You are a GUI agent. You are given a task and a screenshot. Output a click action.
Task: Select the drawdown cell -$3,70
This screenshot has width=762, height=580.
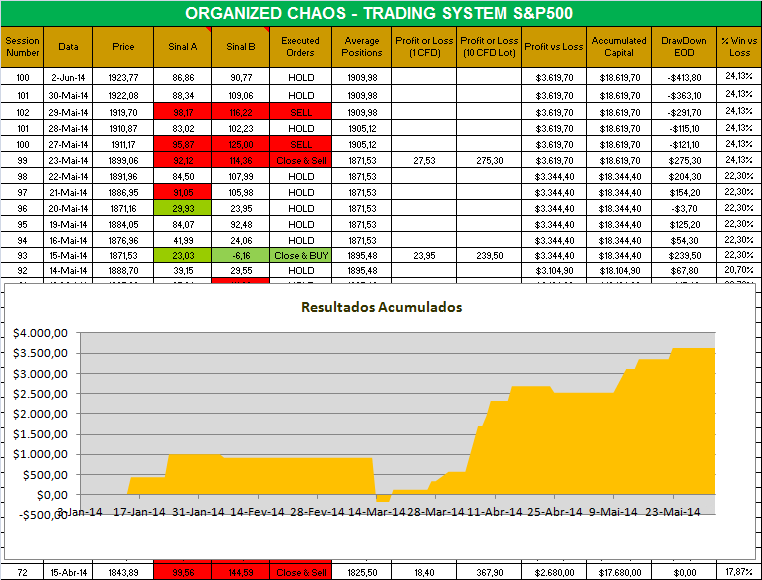coord(684,209)
